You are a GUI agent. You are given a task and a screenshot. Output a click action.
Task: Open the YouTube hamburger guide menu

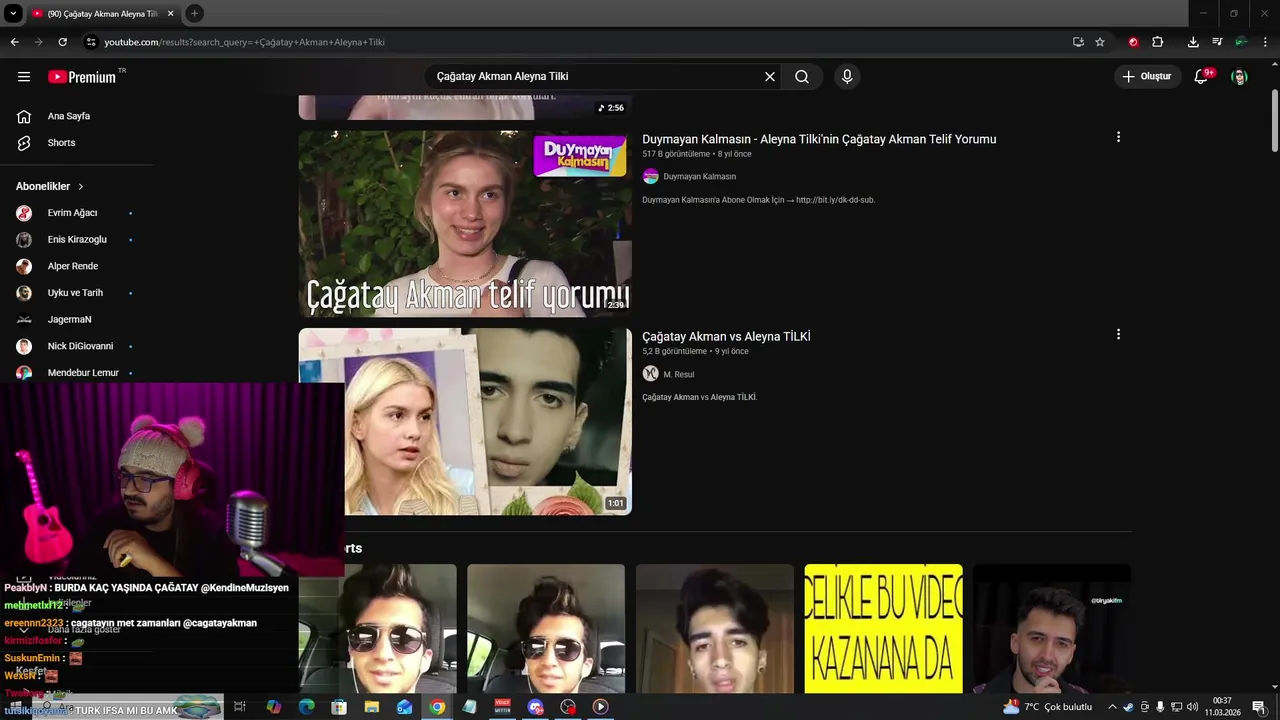24,77
